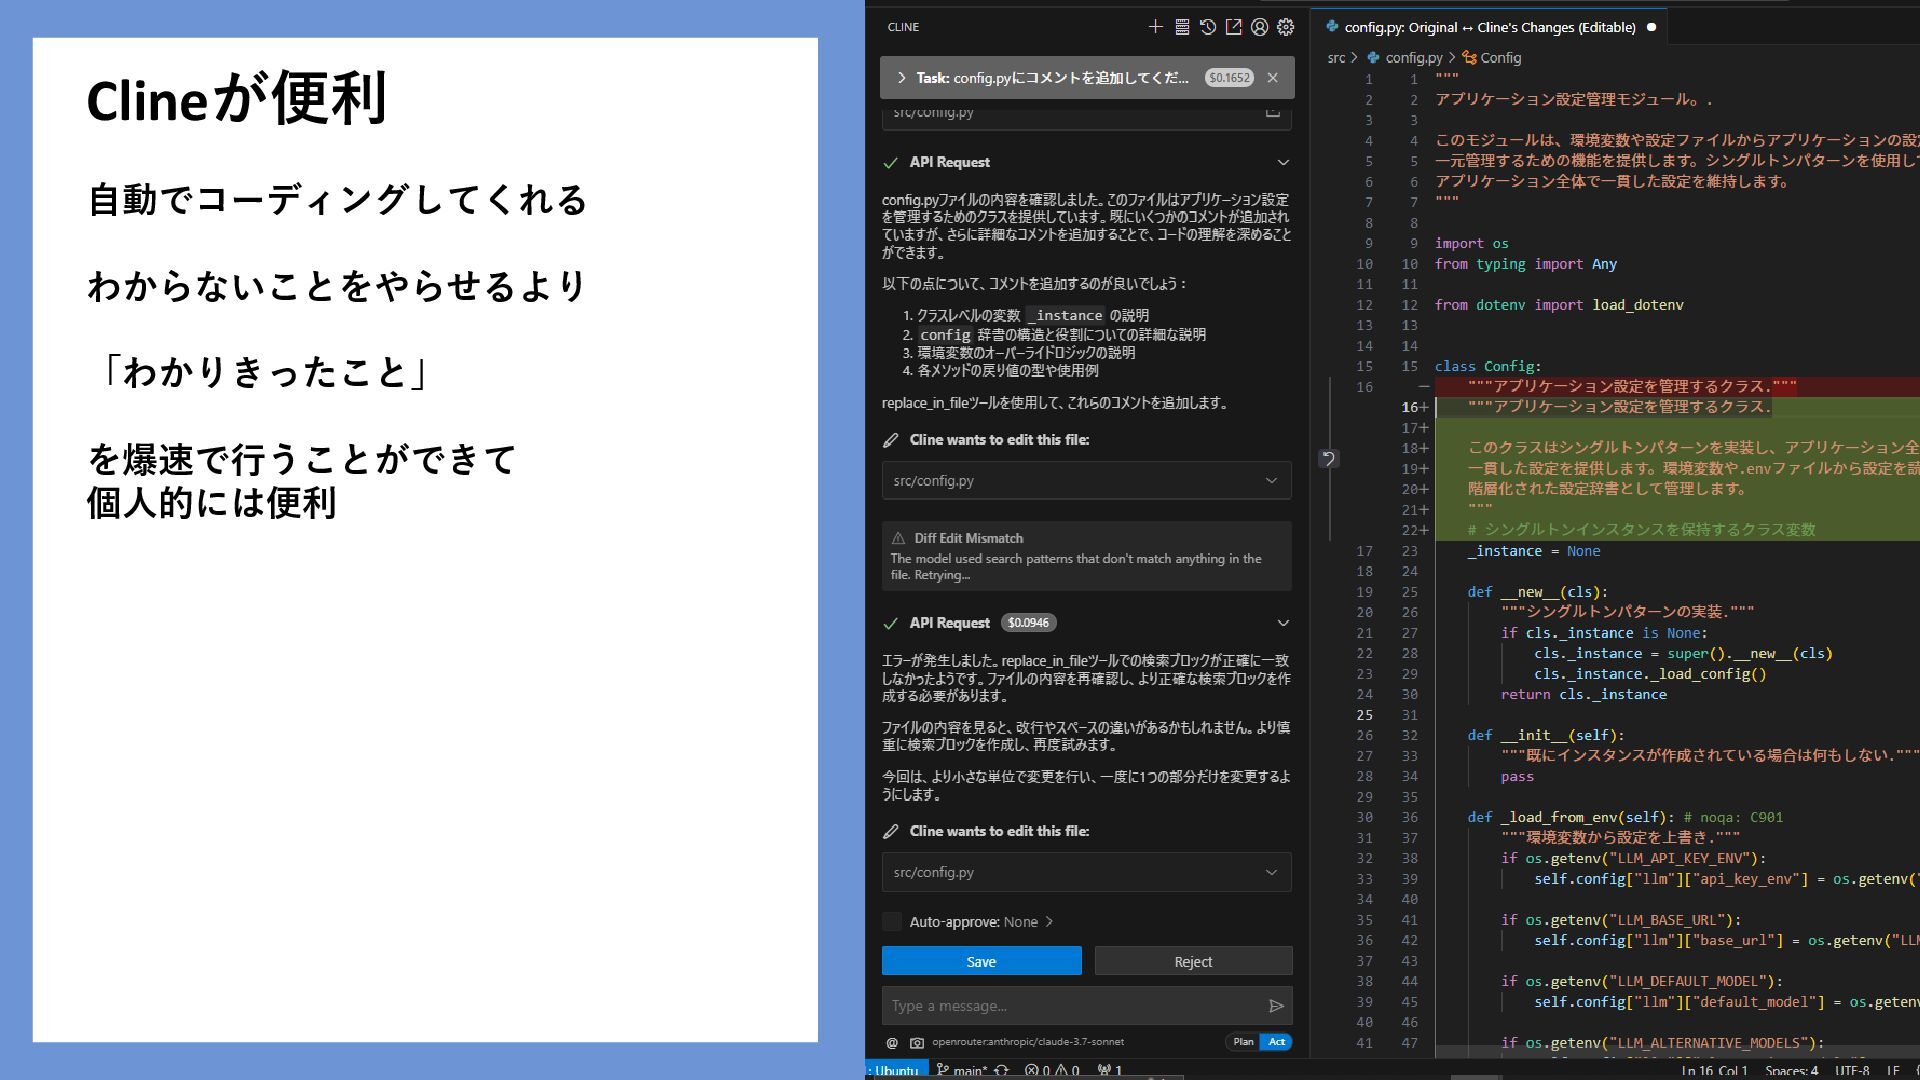Viewport: 1920px width, 1080px height.
Task: Add context with the @ icon
Action: (892, 1042)
